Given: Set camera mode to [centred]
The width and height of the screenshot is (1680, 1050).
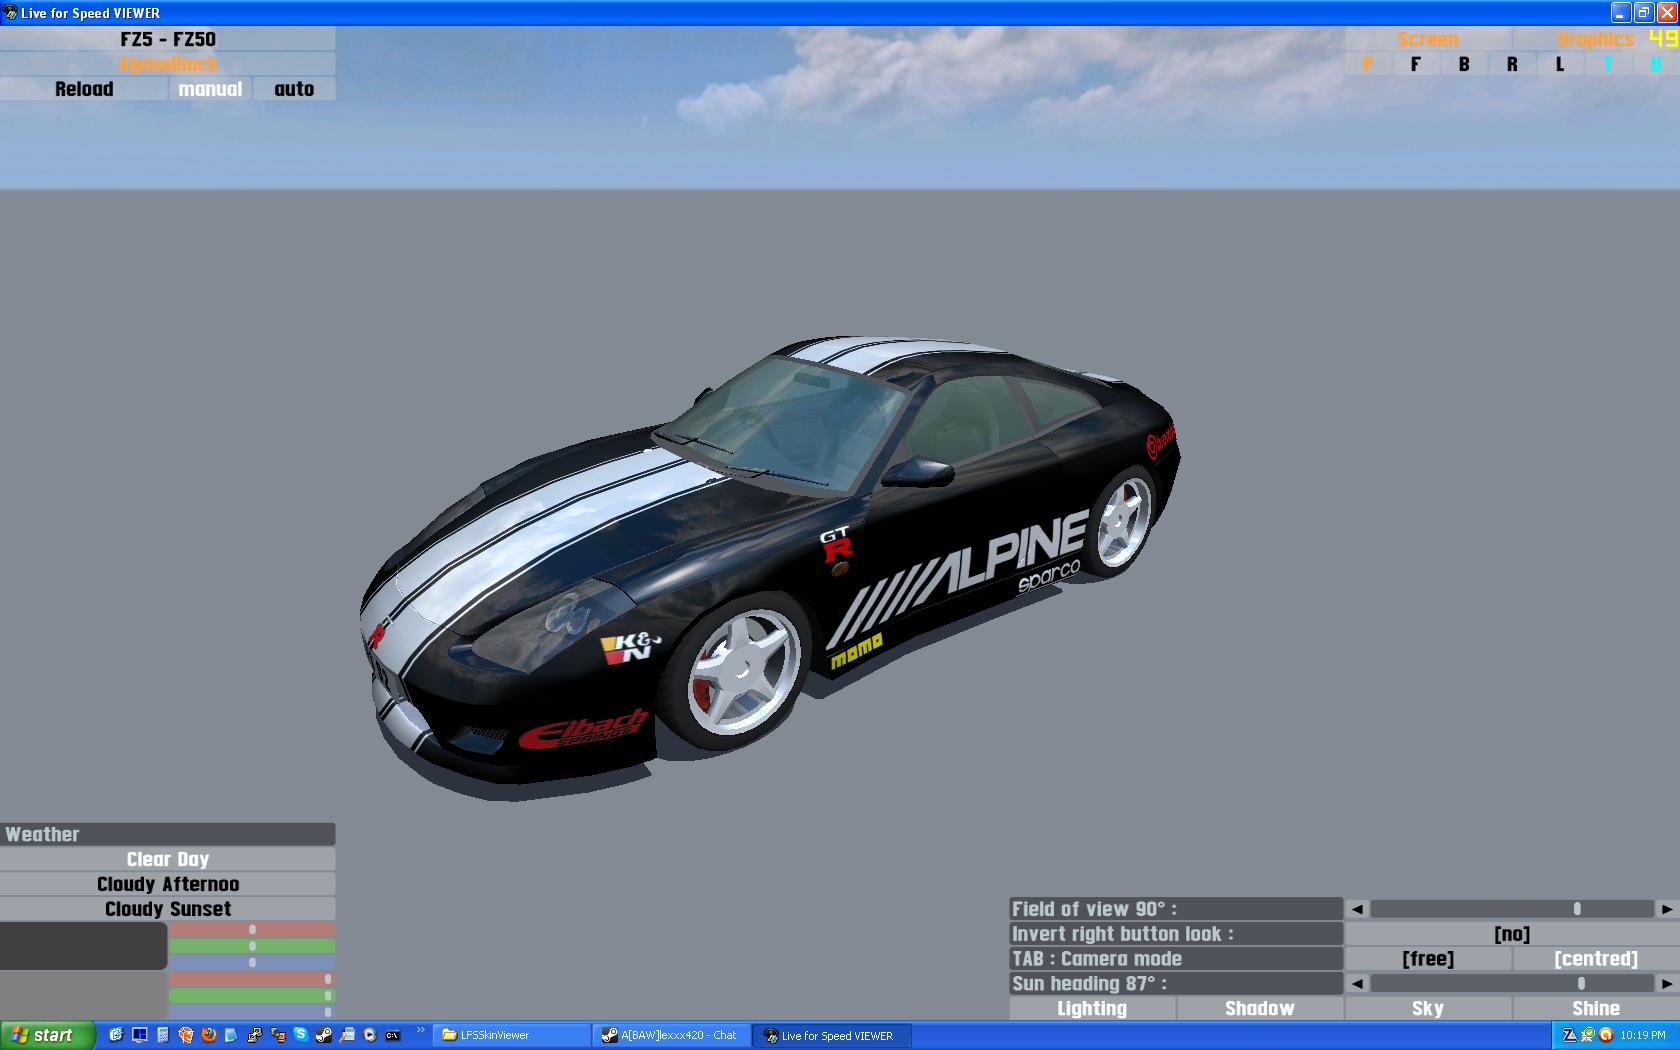Looking at the screenshot, I should click(x=1596, y=959).
